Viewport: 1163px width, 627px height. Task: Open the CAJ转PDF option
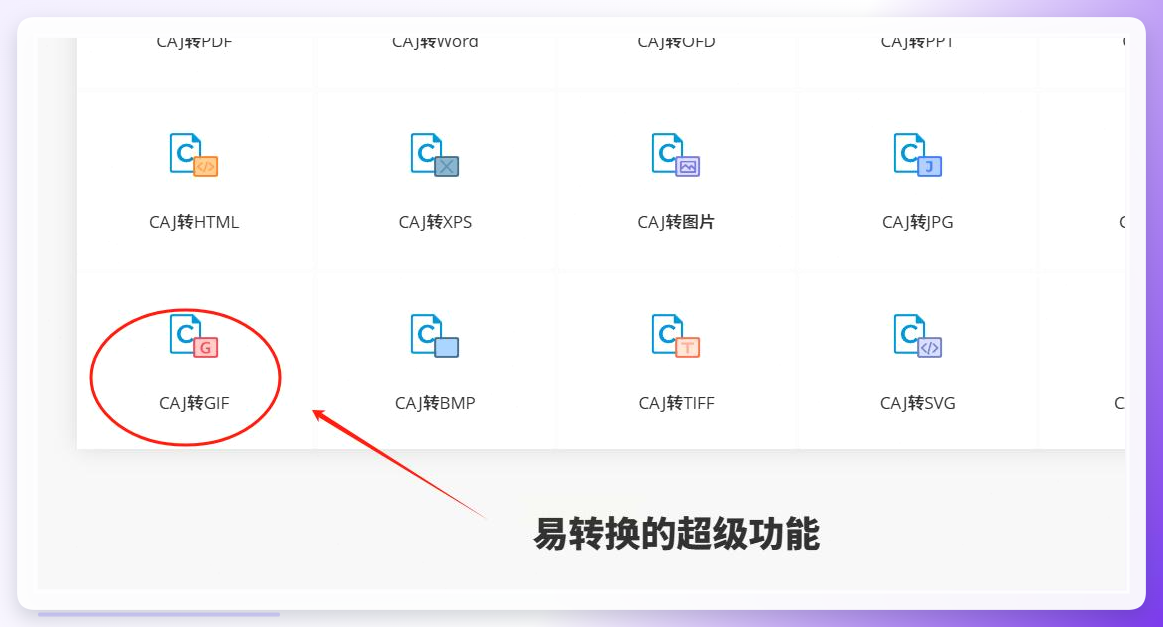194,42
